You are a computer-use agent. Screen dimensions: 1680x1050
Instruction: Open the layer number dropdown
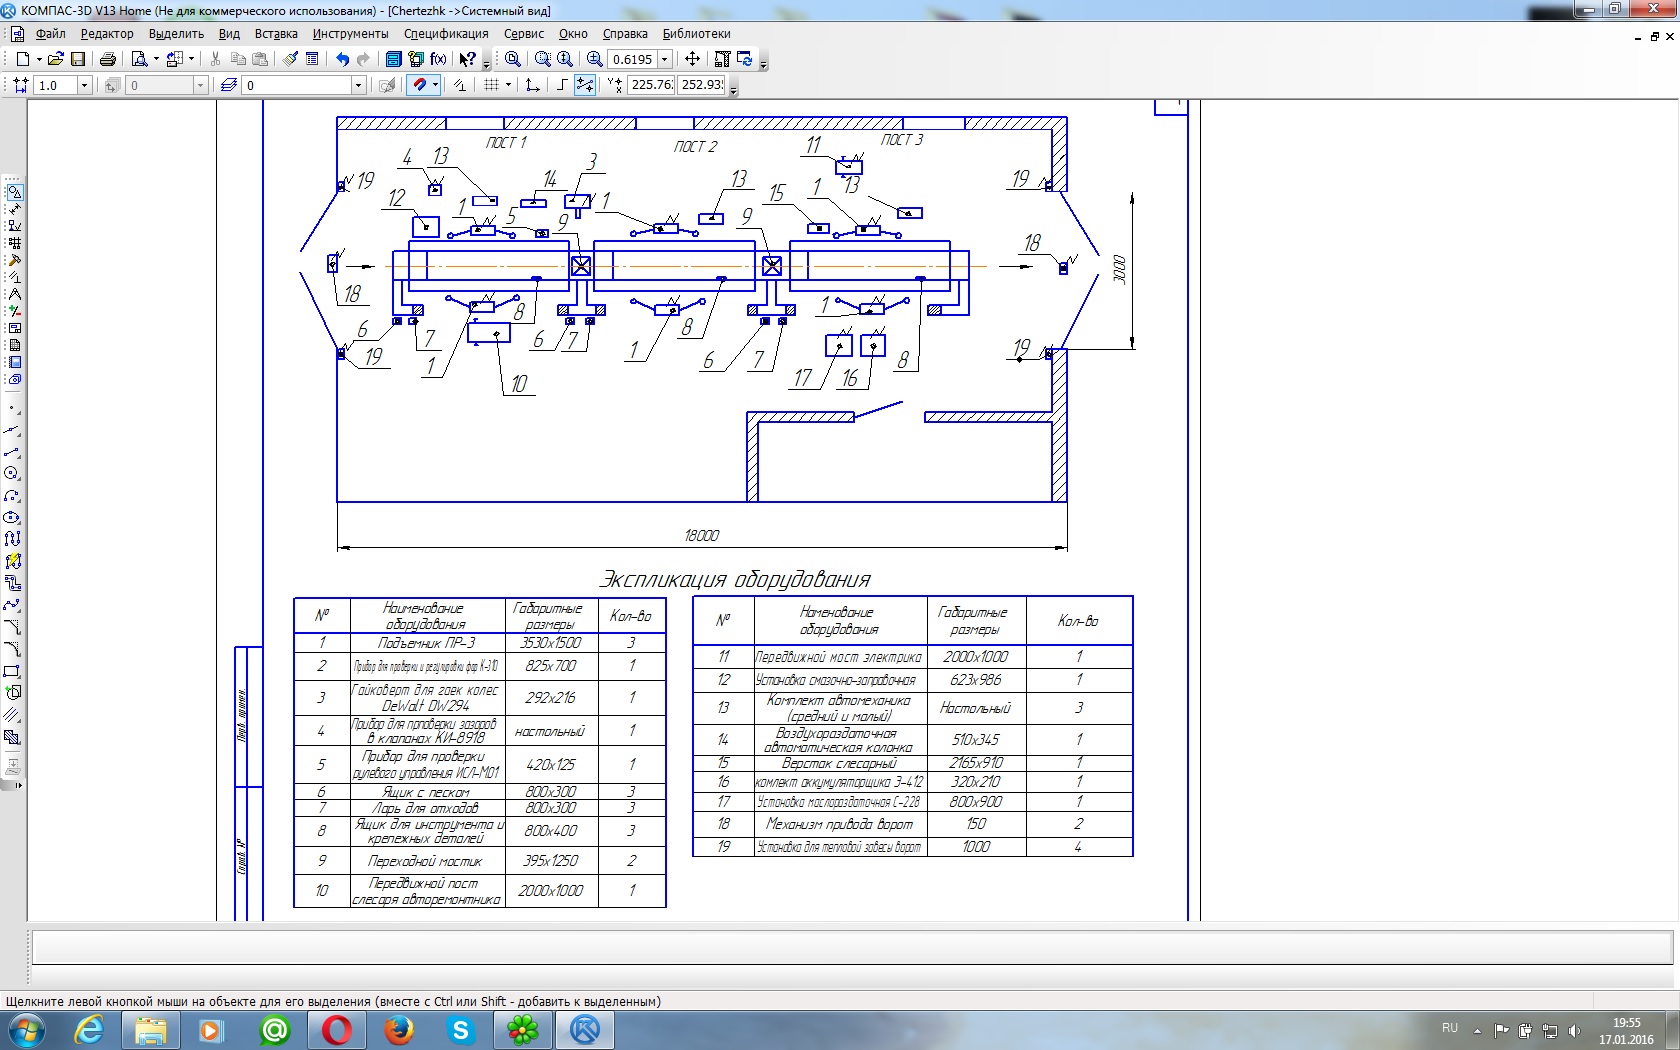tap(358, 85)
